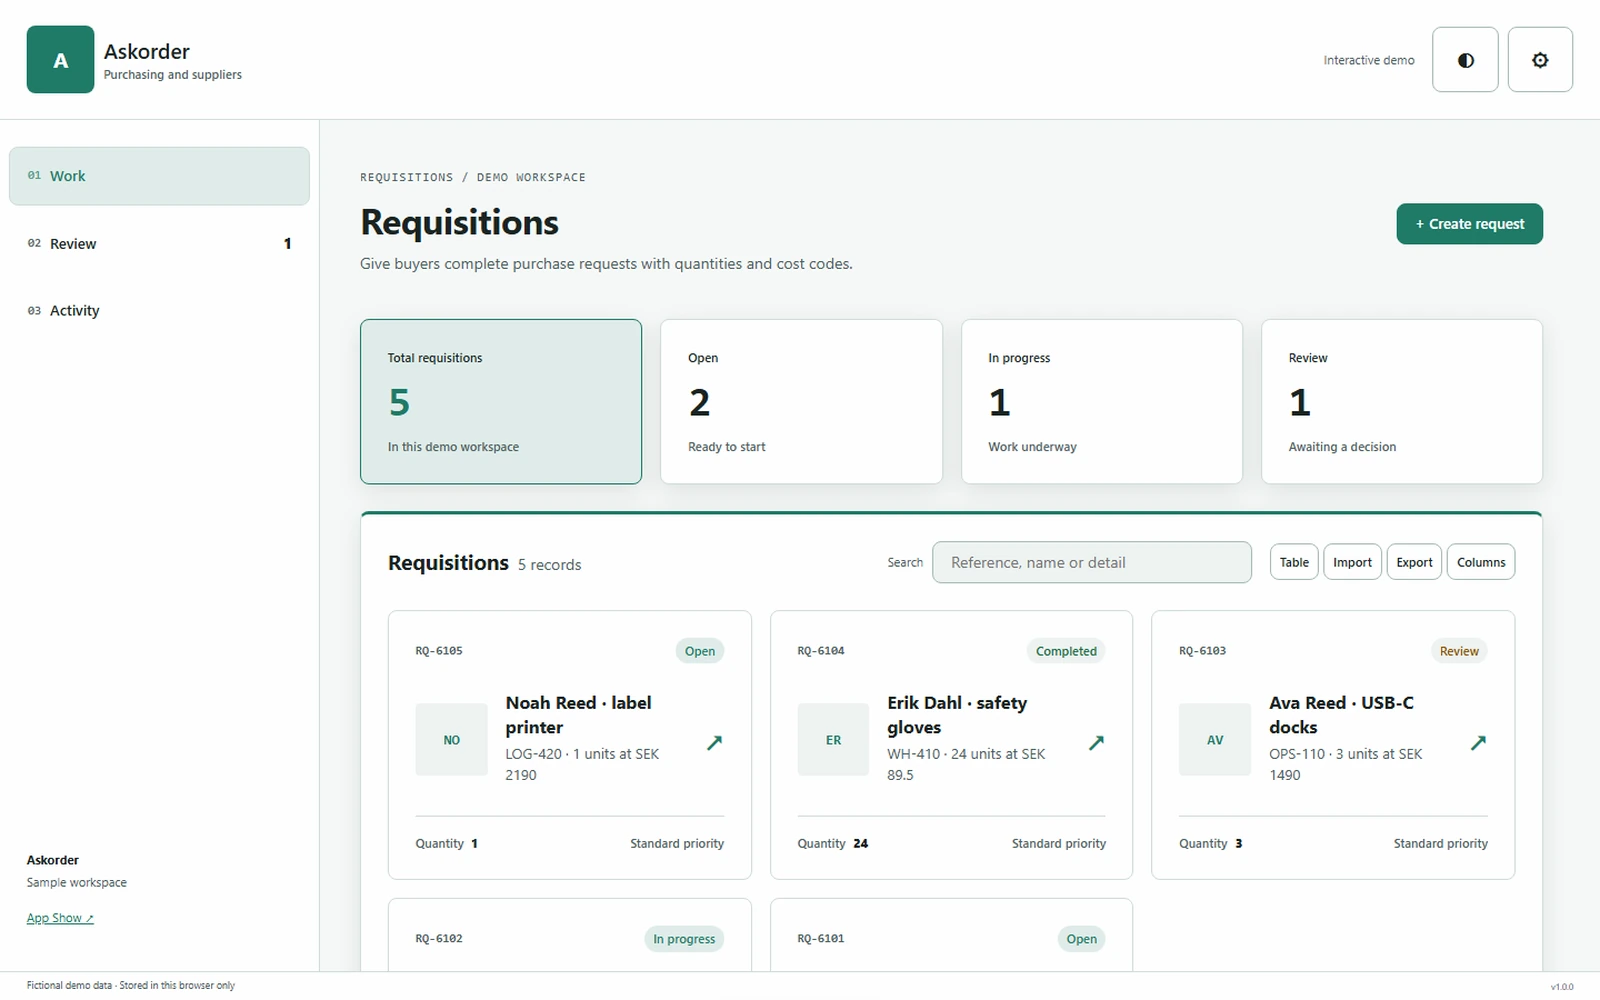This screenshot has width=1600, height=1000.
Task: Click the Interactive demo label
Action: click(x=1369, y=60)
